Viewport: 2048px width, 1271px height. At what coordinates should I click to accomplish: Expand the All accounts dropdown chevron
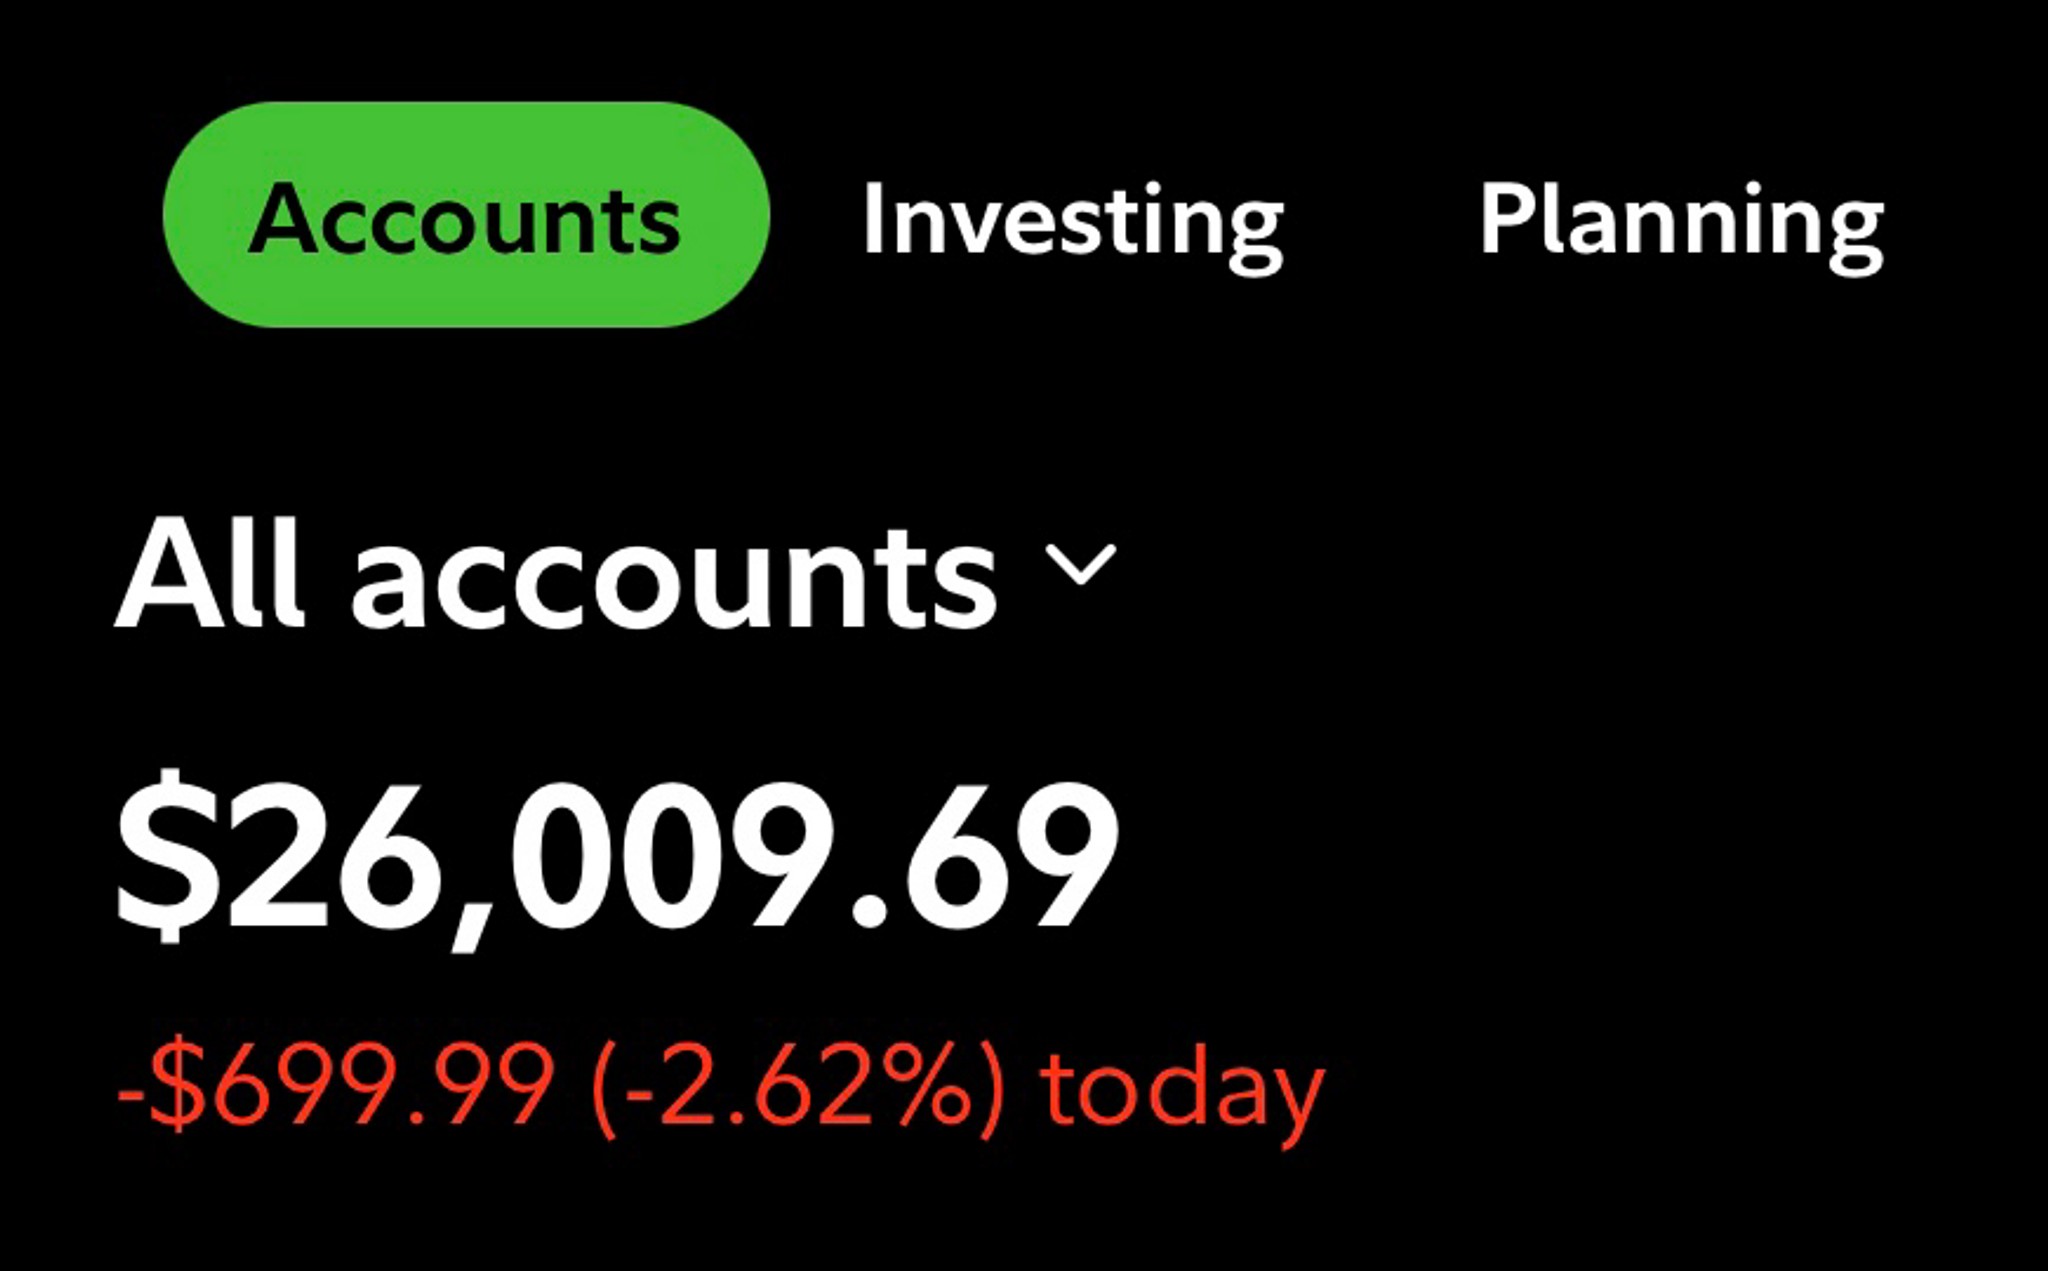coord(1080,564)
